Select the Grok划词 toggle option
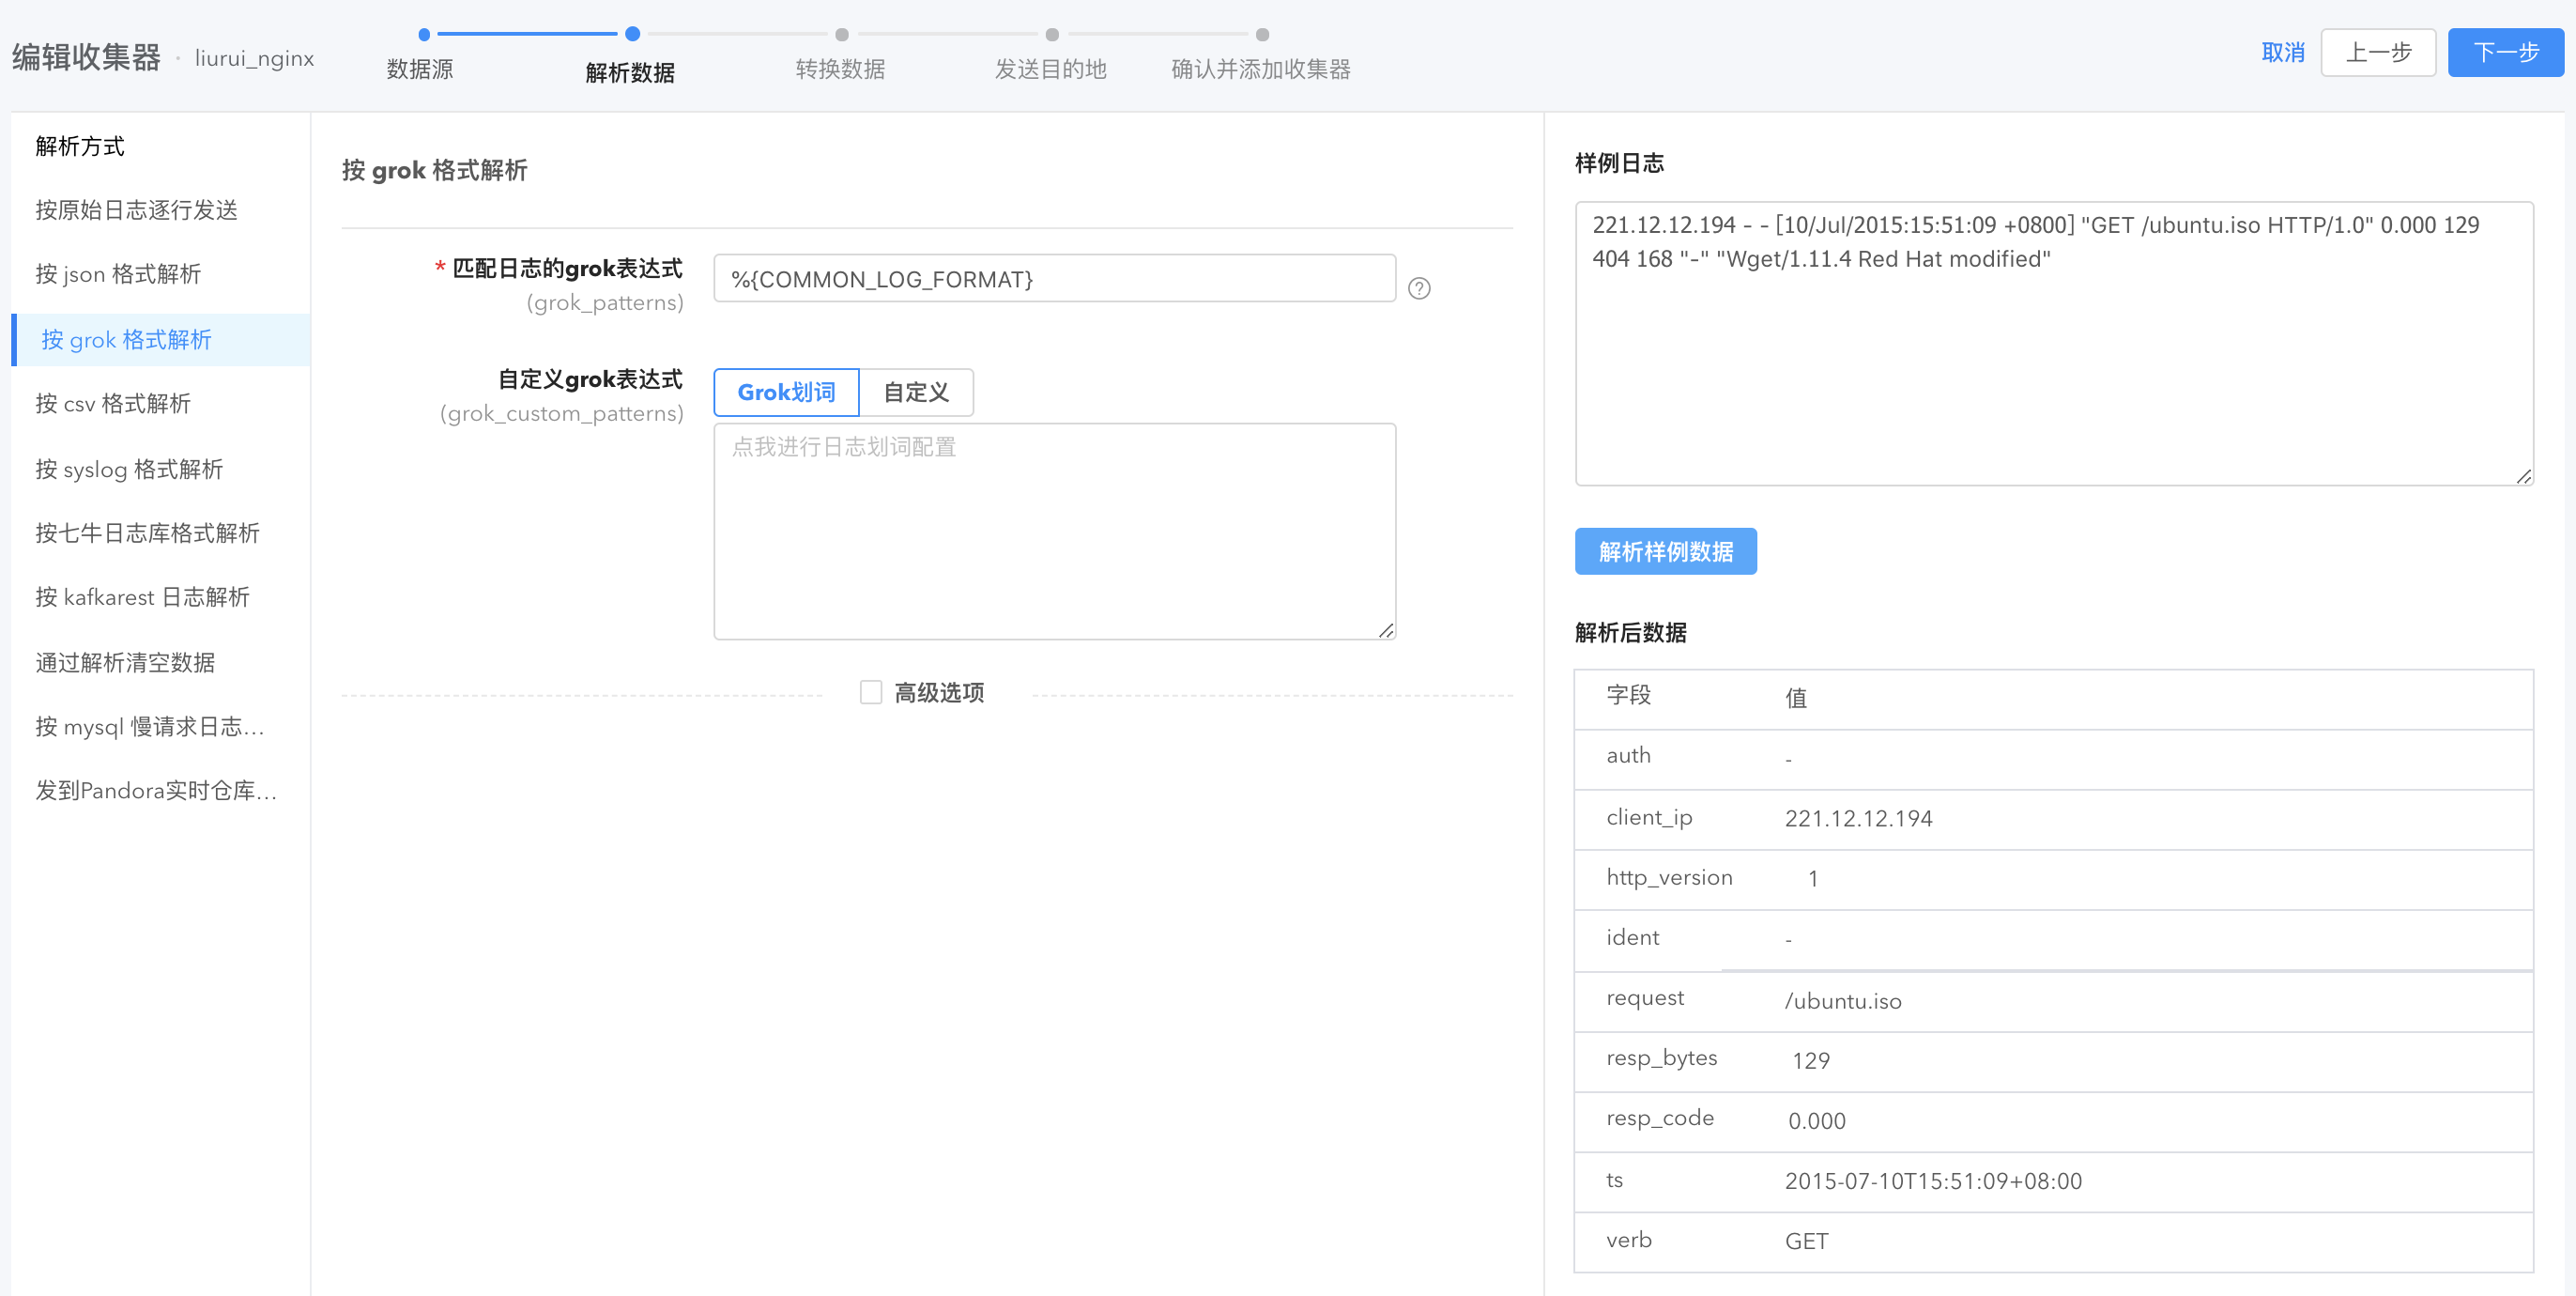Screen dimensions: 2576x1296 (x=786, y=392)
